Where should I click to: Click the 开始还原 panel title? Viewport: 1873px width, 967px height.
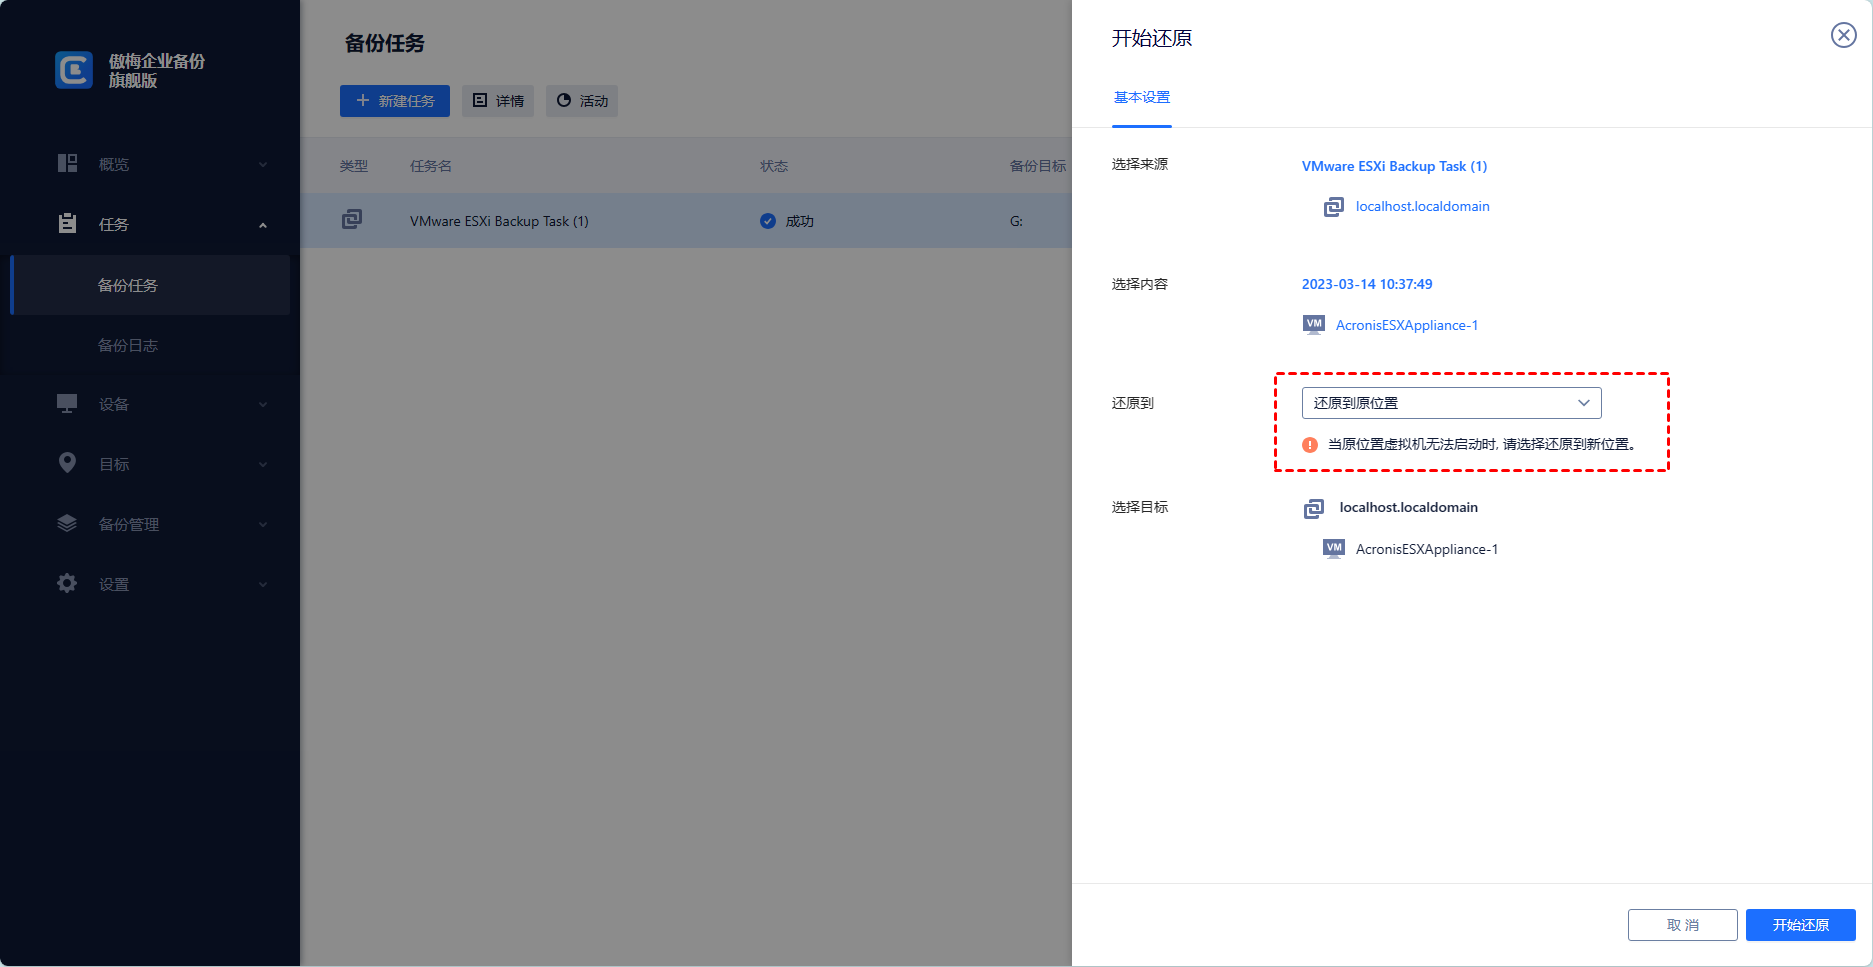[x=1152, y=38]
